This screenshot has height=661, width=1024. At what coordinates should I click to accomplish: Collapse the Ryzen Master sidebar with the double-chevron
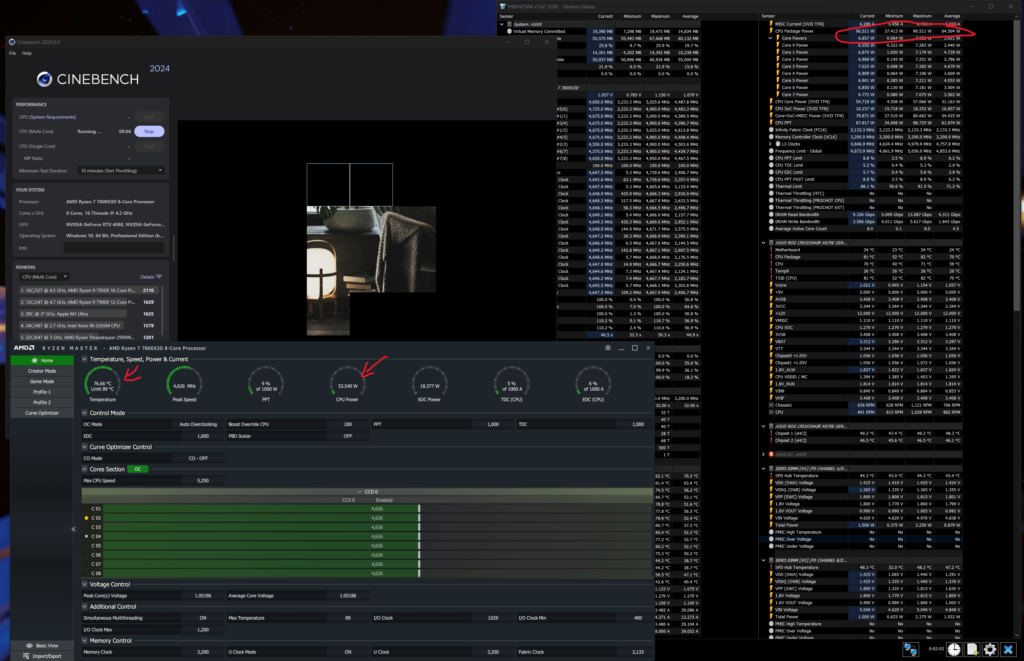pyautogui.click(x=73, y=529)
